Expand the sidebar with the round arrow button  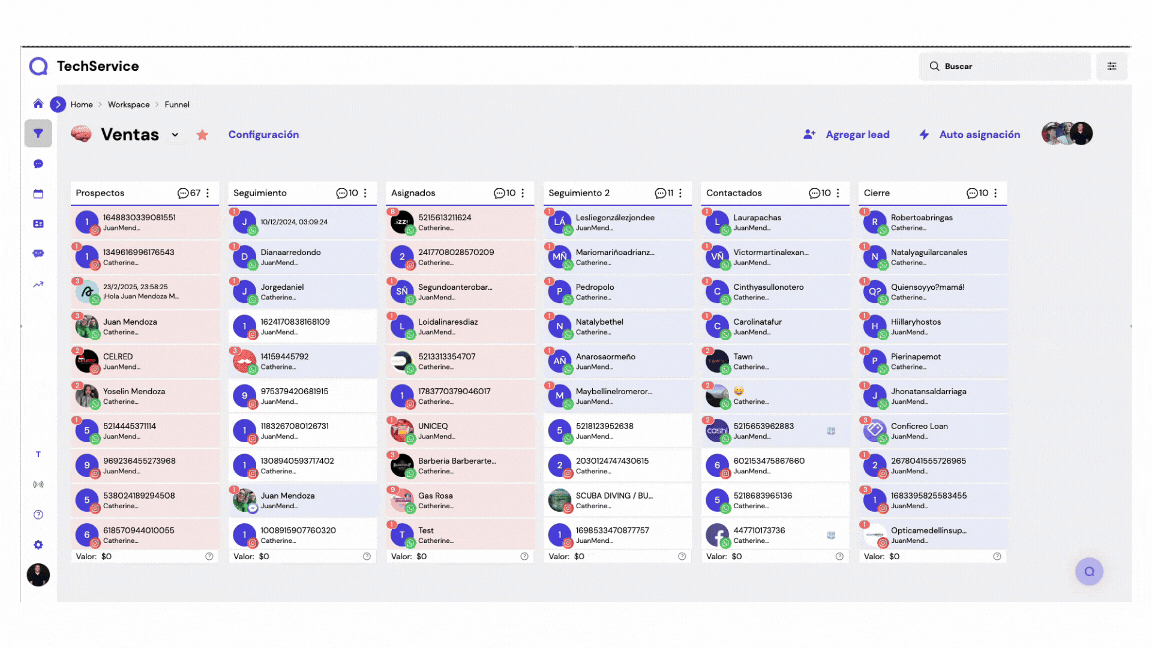pyautogui.click(x=58, y=104)
